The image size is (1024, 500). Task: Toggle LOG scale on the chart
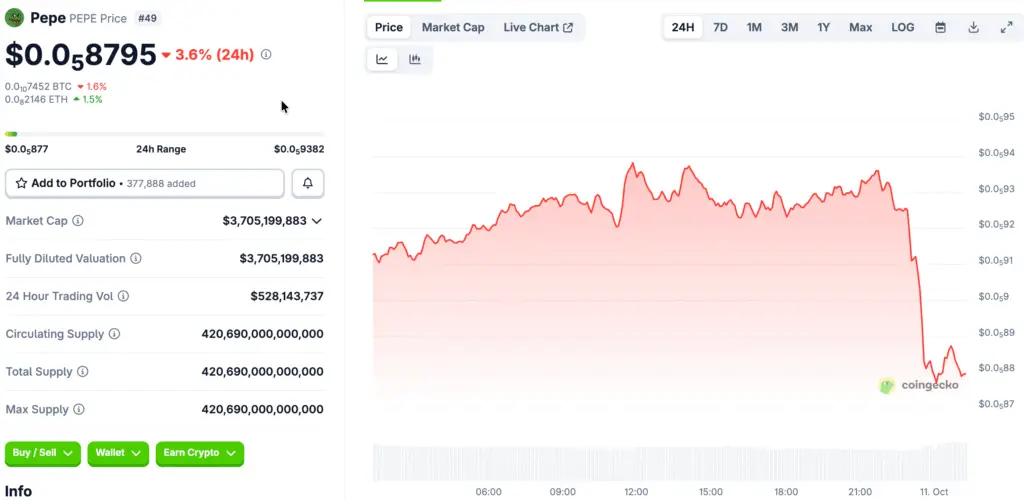(x=902, y=27)
